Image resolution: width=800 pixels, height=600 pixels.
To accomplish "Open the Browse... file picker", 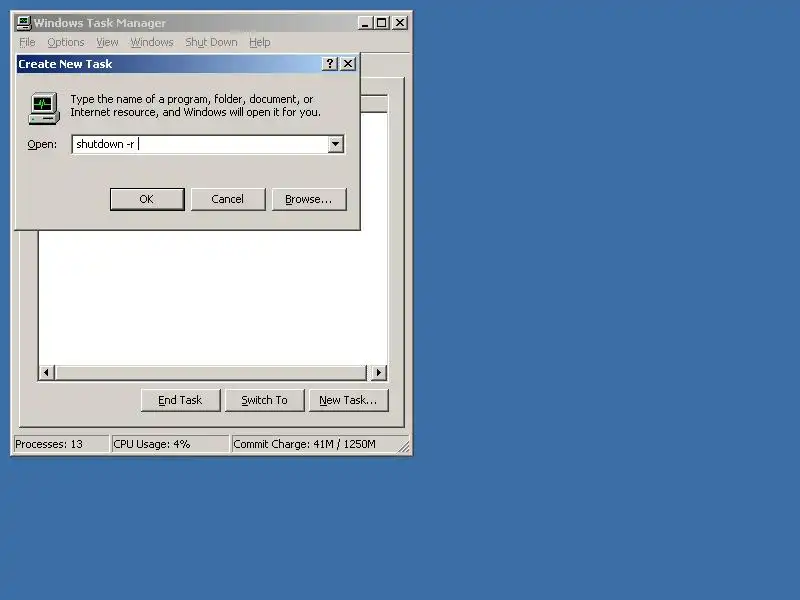I will (309, 199).
